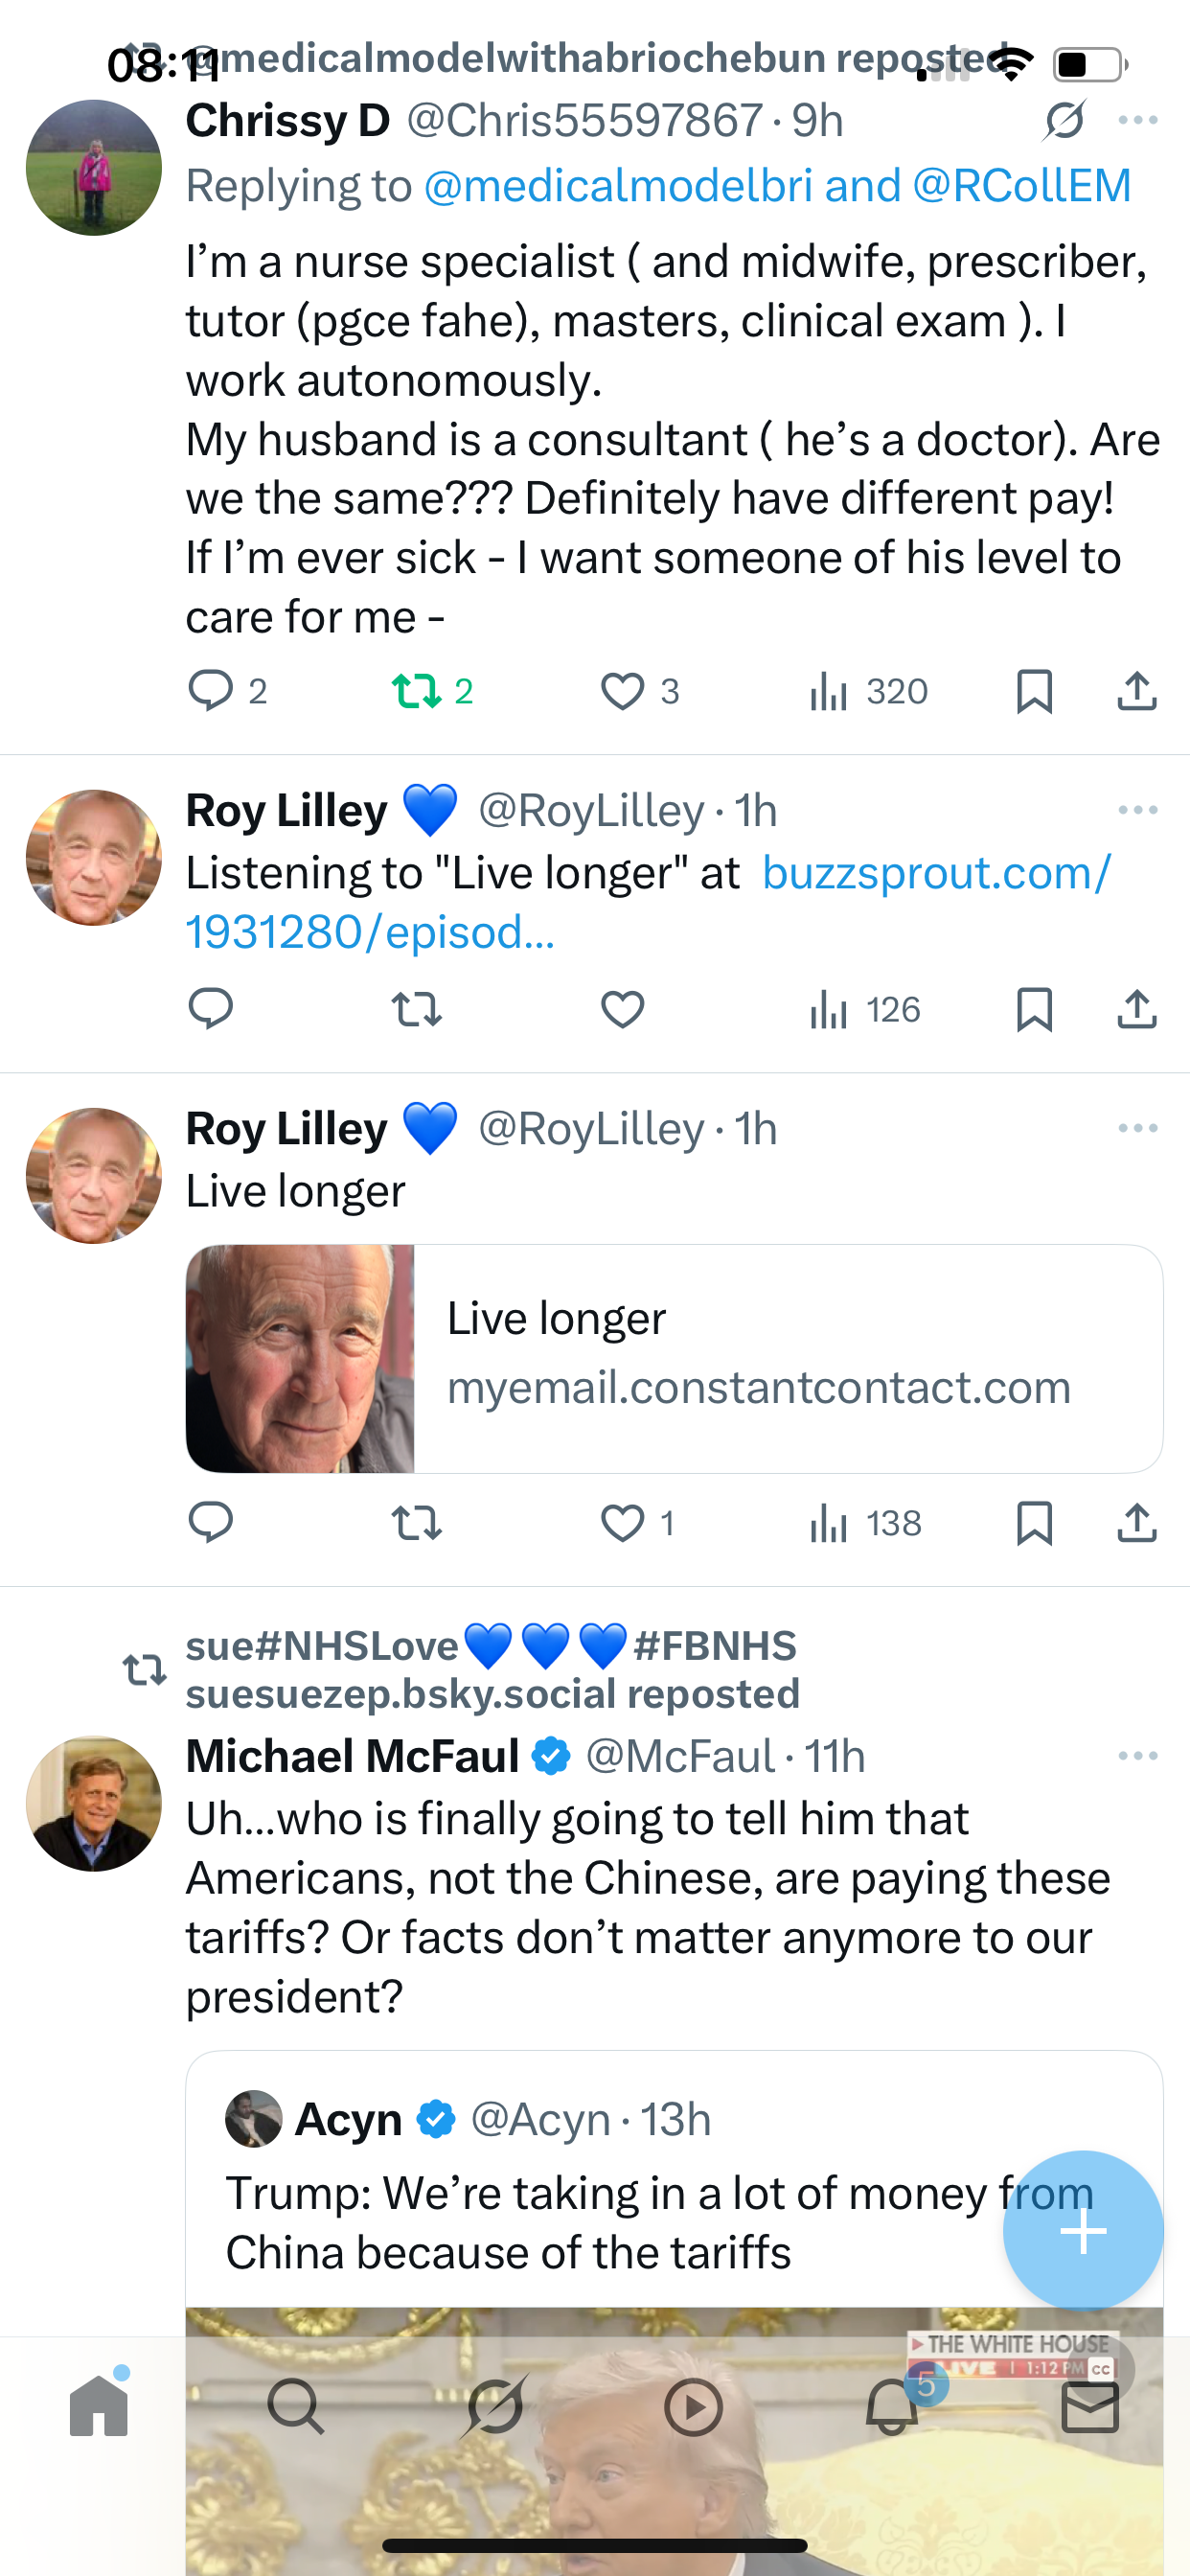Open the Live longer constantcontact link card
The width and height of the screenshot is (1190, 2576).
point(674,1358)
